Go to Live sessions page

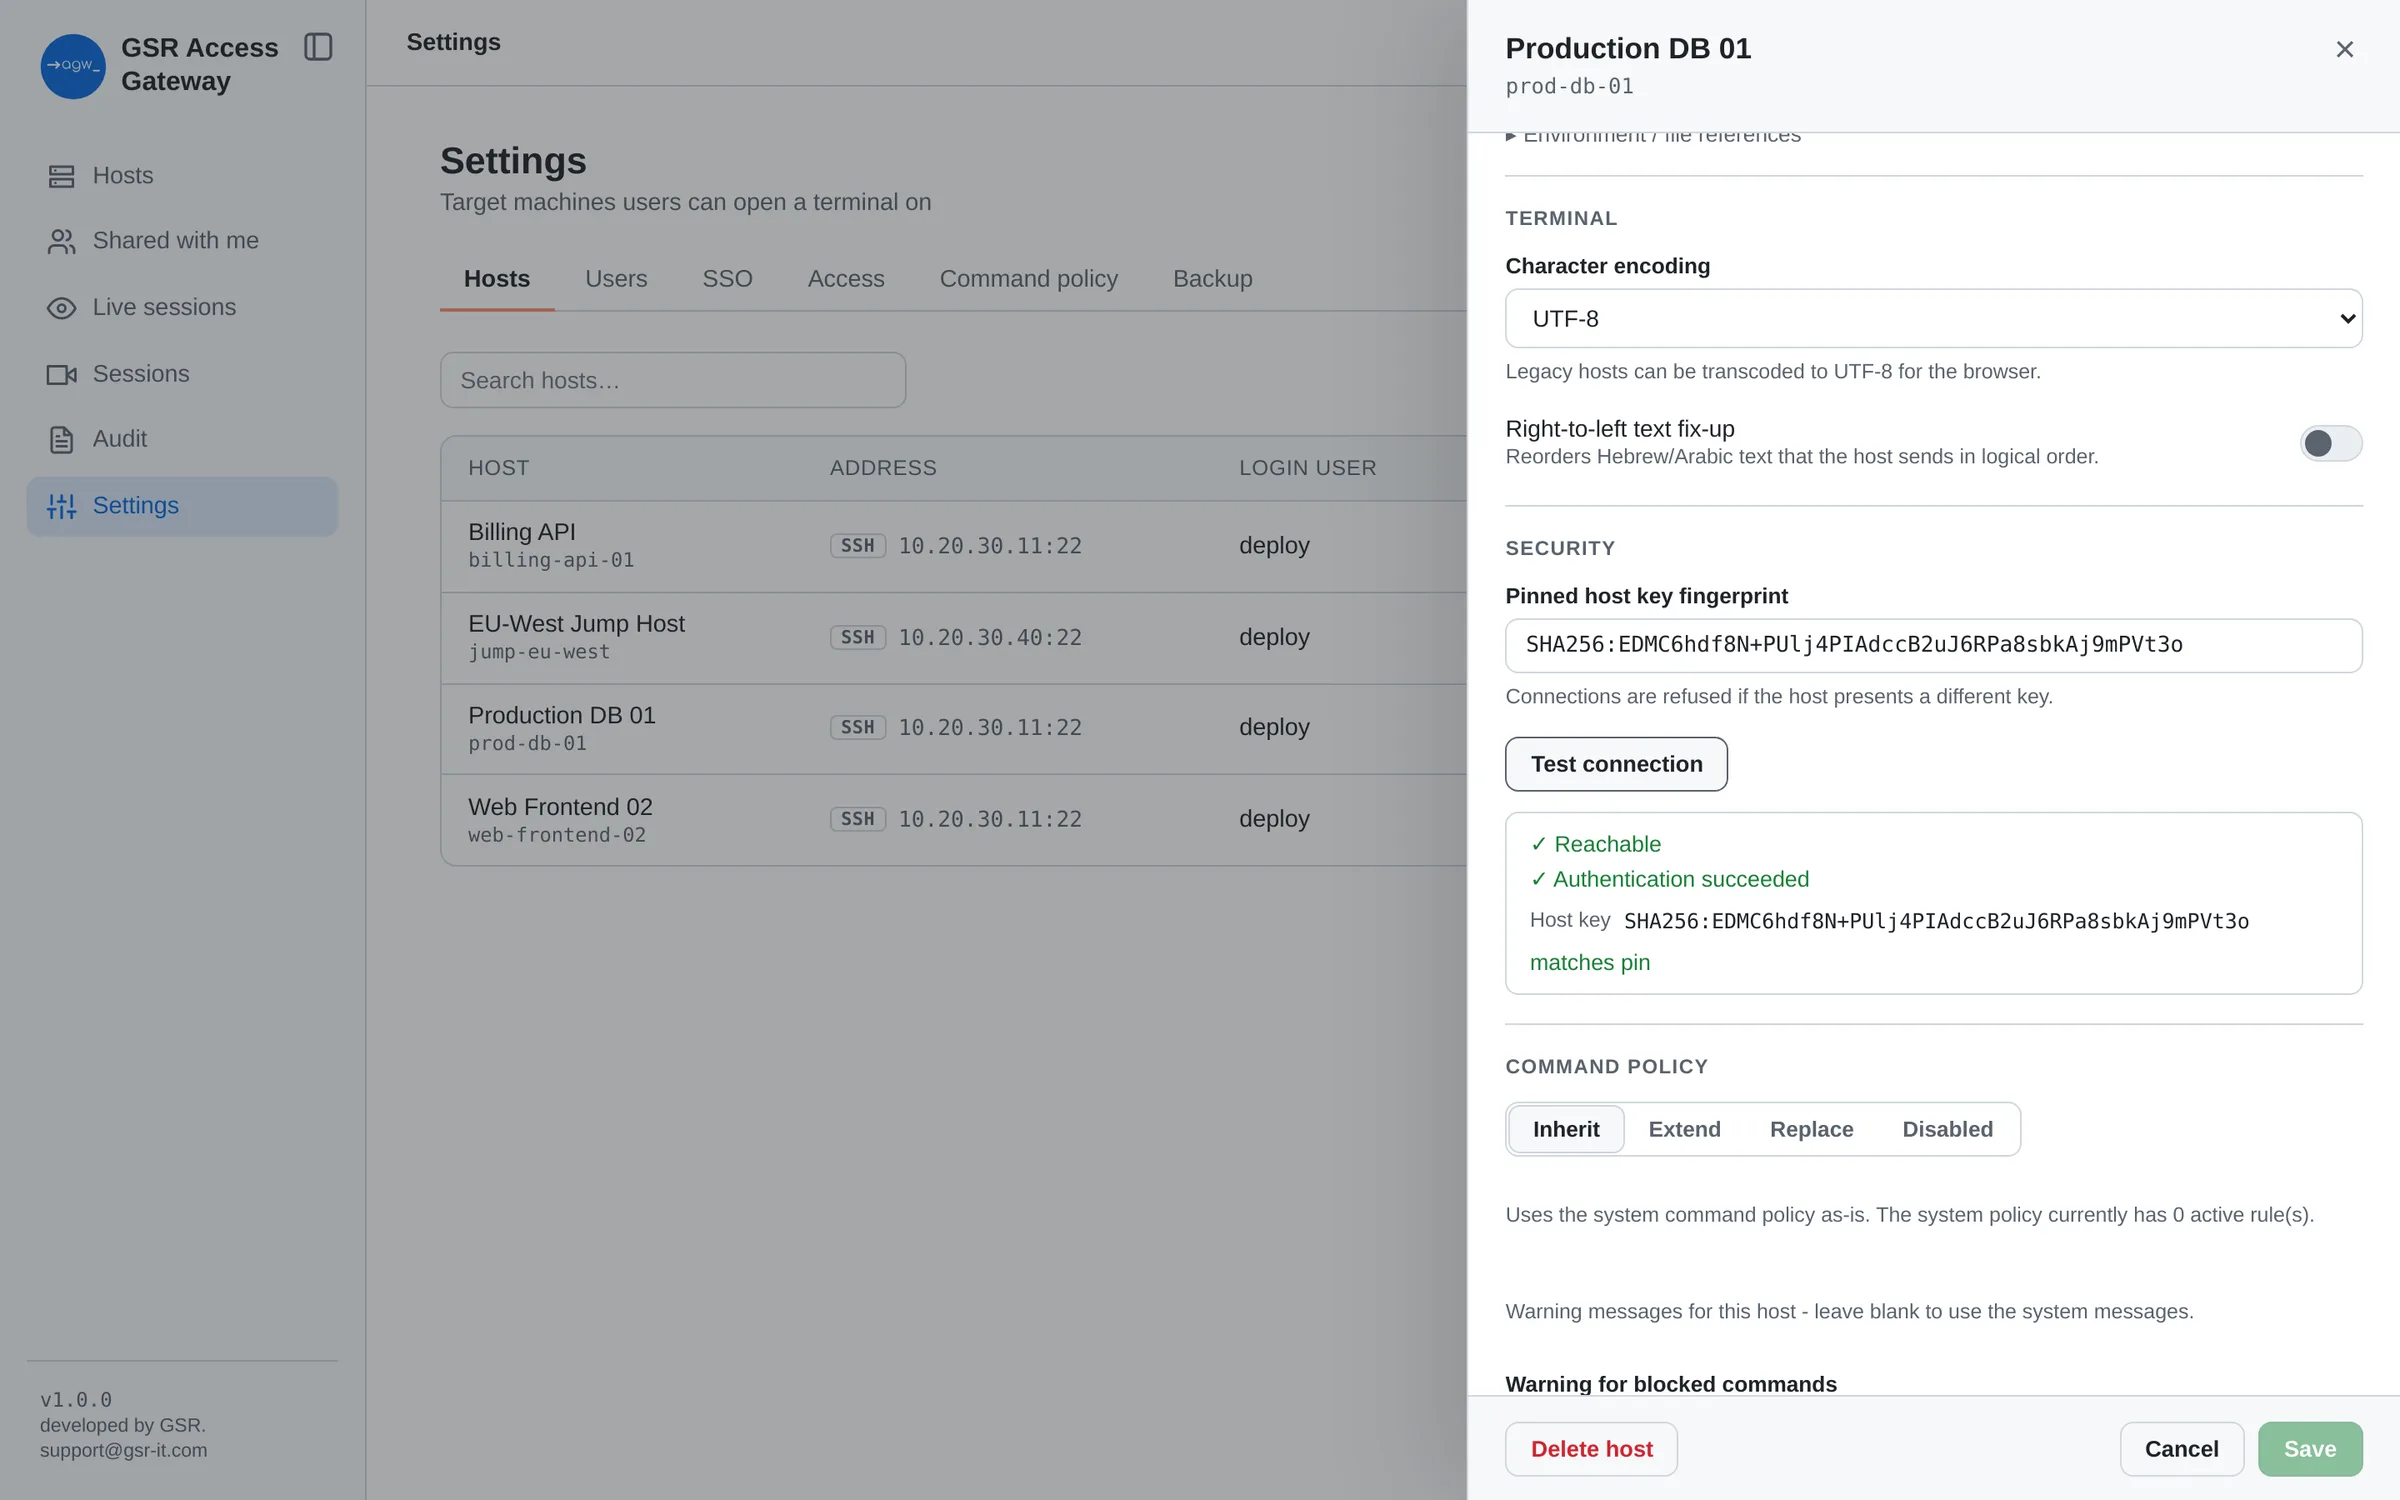click(x=182, y=308)
